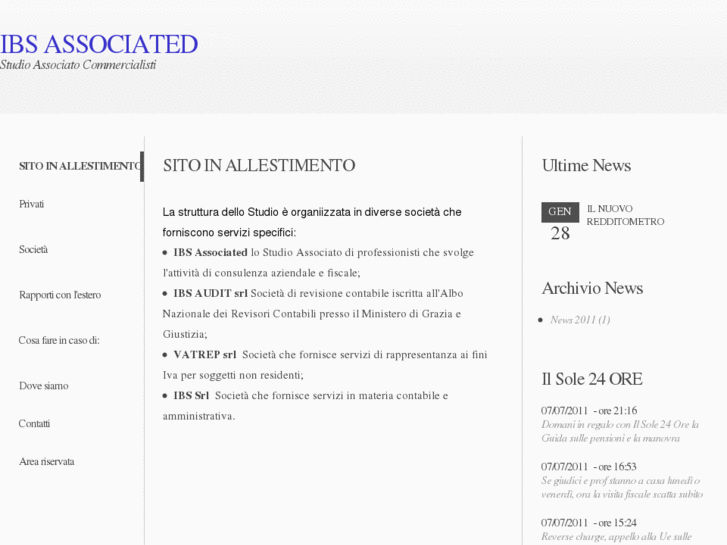The width and height of the screenshot is (727, 545).
Task: Open the Privati menu item
Action: (32, 204)
